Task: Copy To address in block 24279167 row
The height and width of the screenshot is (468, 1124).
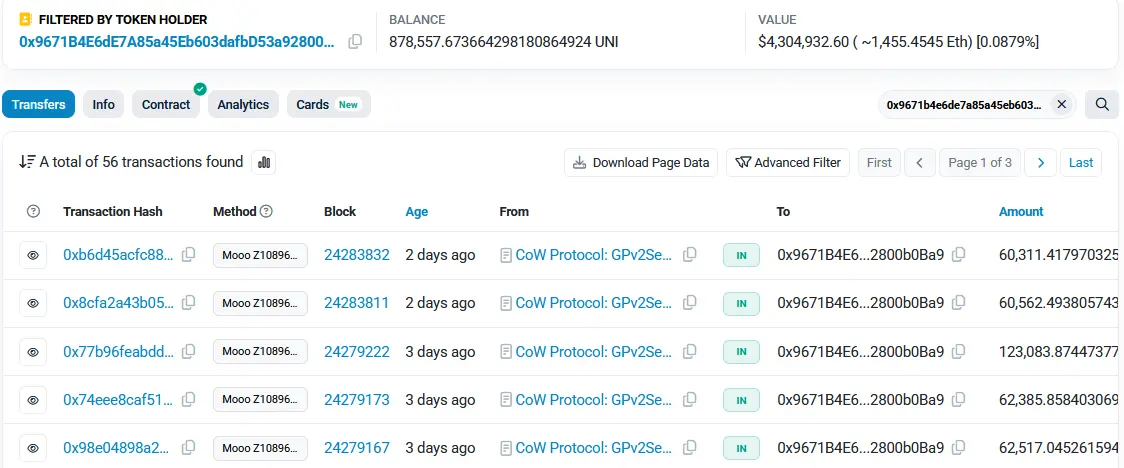Action: click(x=958, y=448)
